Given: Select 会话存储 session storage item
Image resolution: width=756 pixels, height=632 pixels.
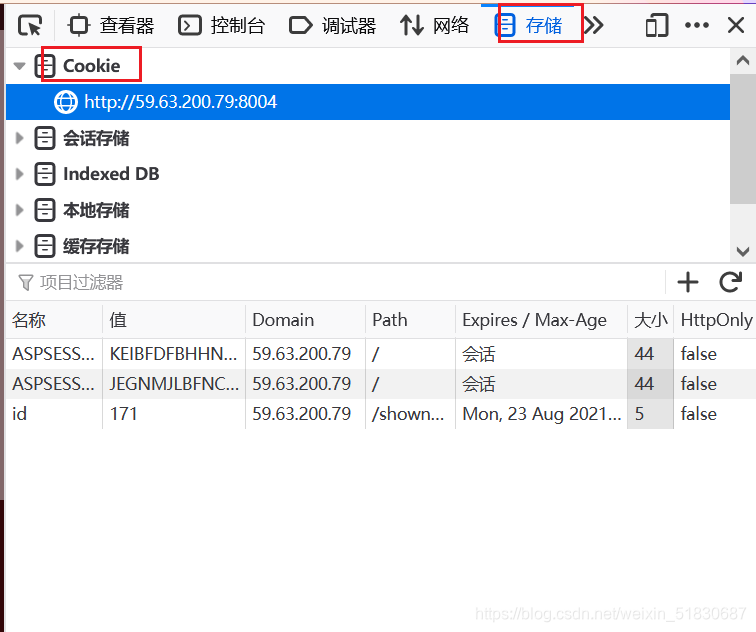Looking at the screenshot, I should pos(96,138).
